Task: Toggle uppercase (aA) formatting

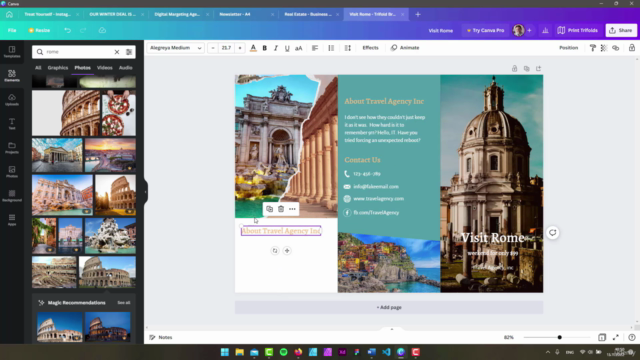Action: point(298,48)
